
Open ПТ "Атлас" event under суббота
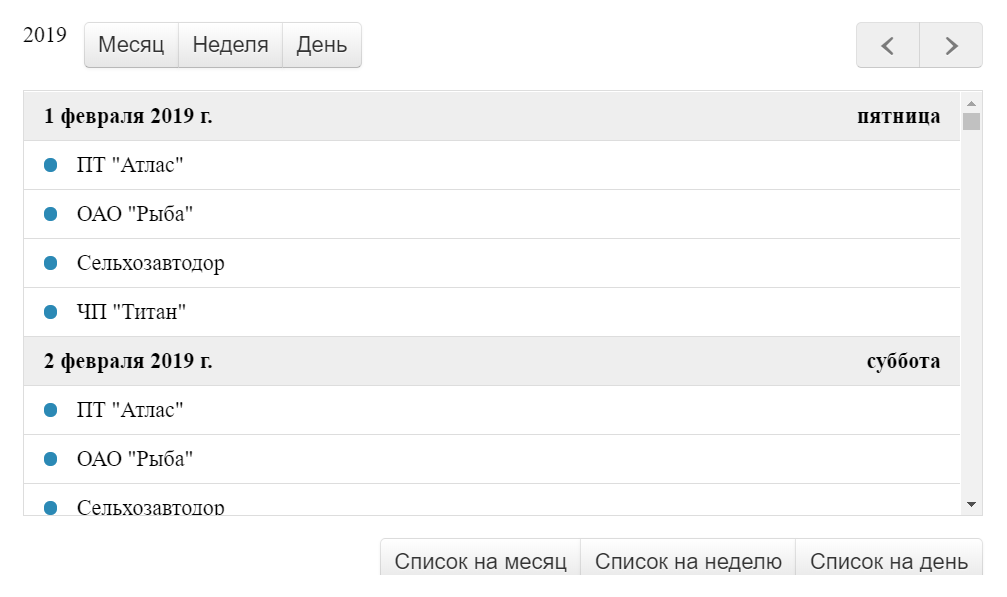click(x=492, y=410)
